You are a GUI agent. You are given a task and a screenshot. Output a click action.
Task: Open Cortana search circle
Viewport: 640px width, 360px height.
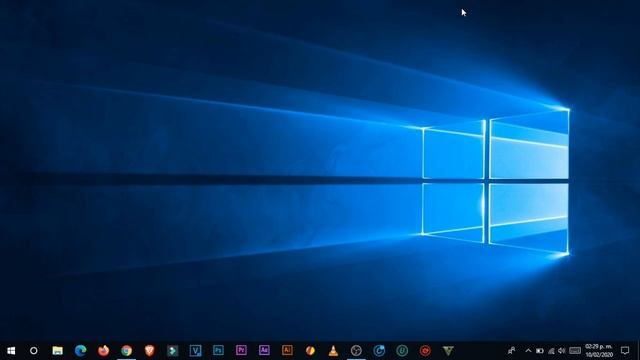(x=34, y=351)
